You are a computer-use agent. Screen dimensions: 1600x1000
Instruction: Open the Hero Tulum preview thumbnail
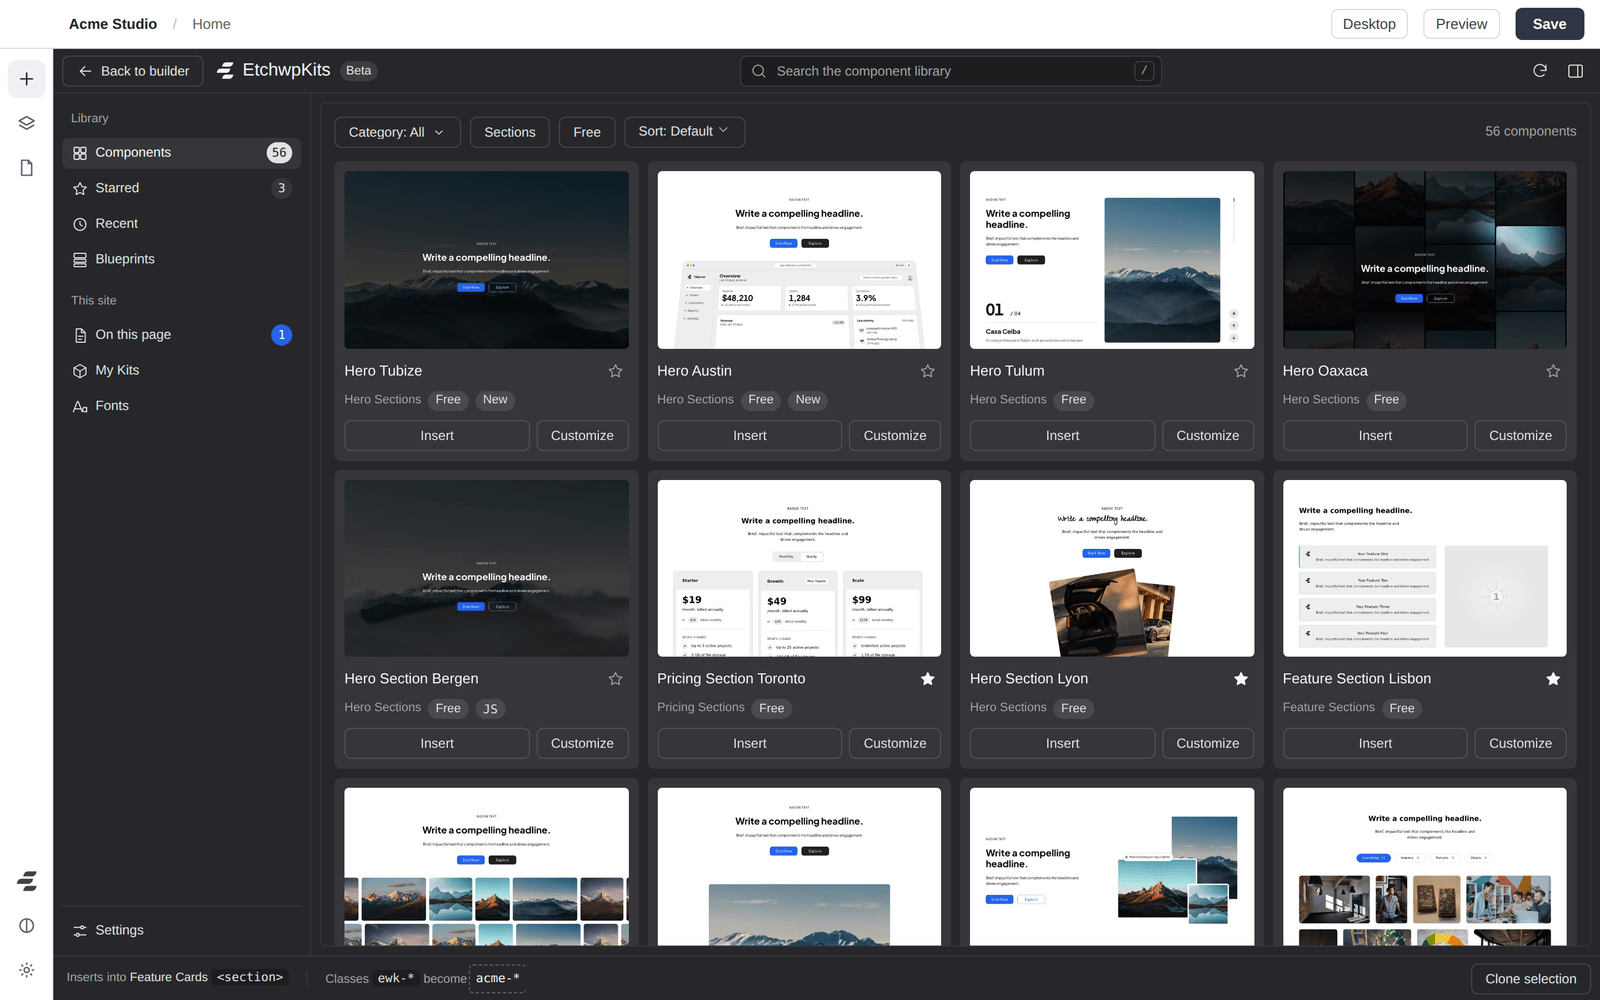1112,260
